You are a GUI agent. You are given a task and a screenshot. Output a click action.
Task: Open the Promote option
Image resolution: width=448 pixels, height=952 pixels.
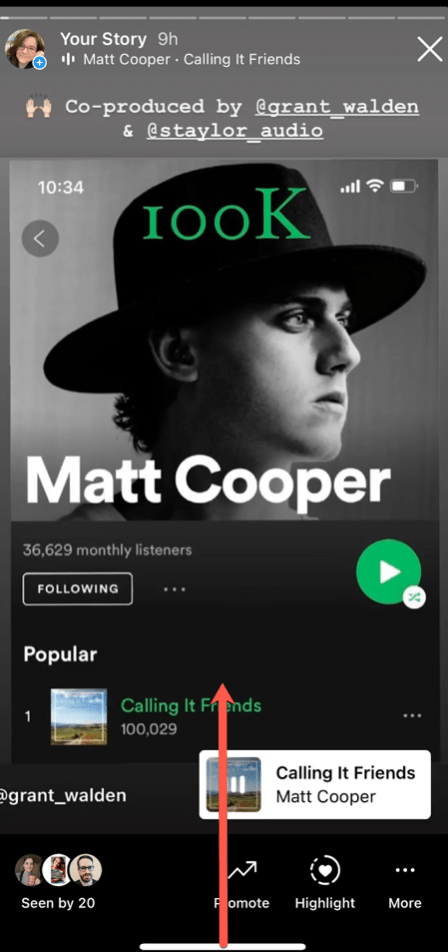[x=242, y=885]
